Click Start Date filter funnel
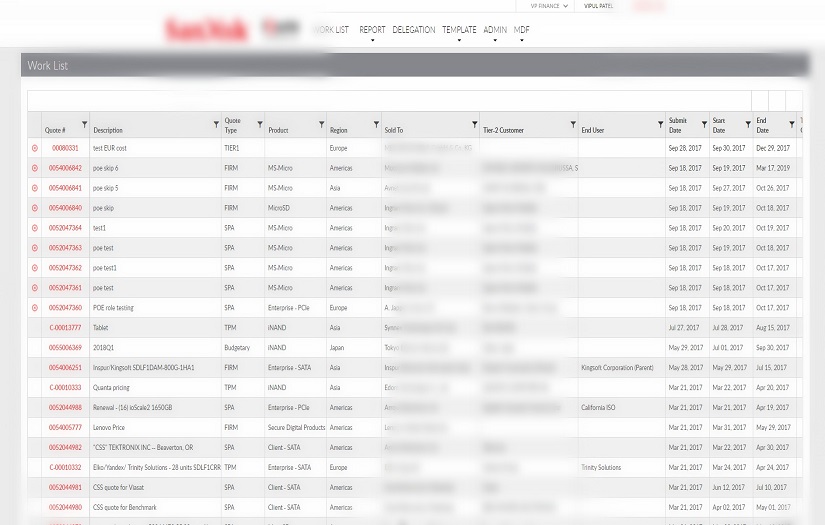Image resolution: width=825 pixels, height=525 pixels. click(748, 125)
